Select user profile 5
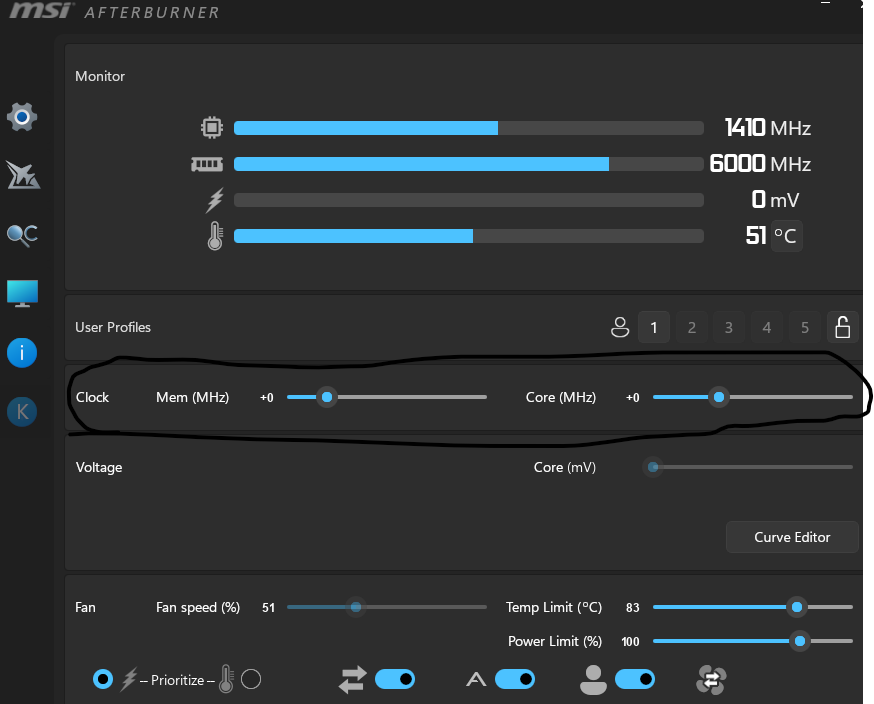The image size is (874, 704). click(805, 327)
